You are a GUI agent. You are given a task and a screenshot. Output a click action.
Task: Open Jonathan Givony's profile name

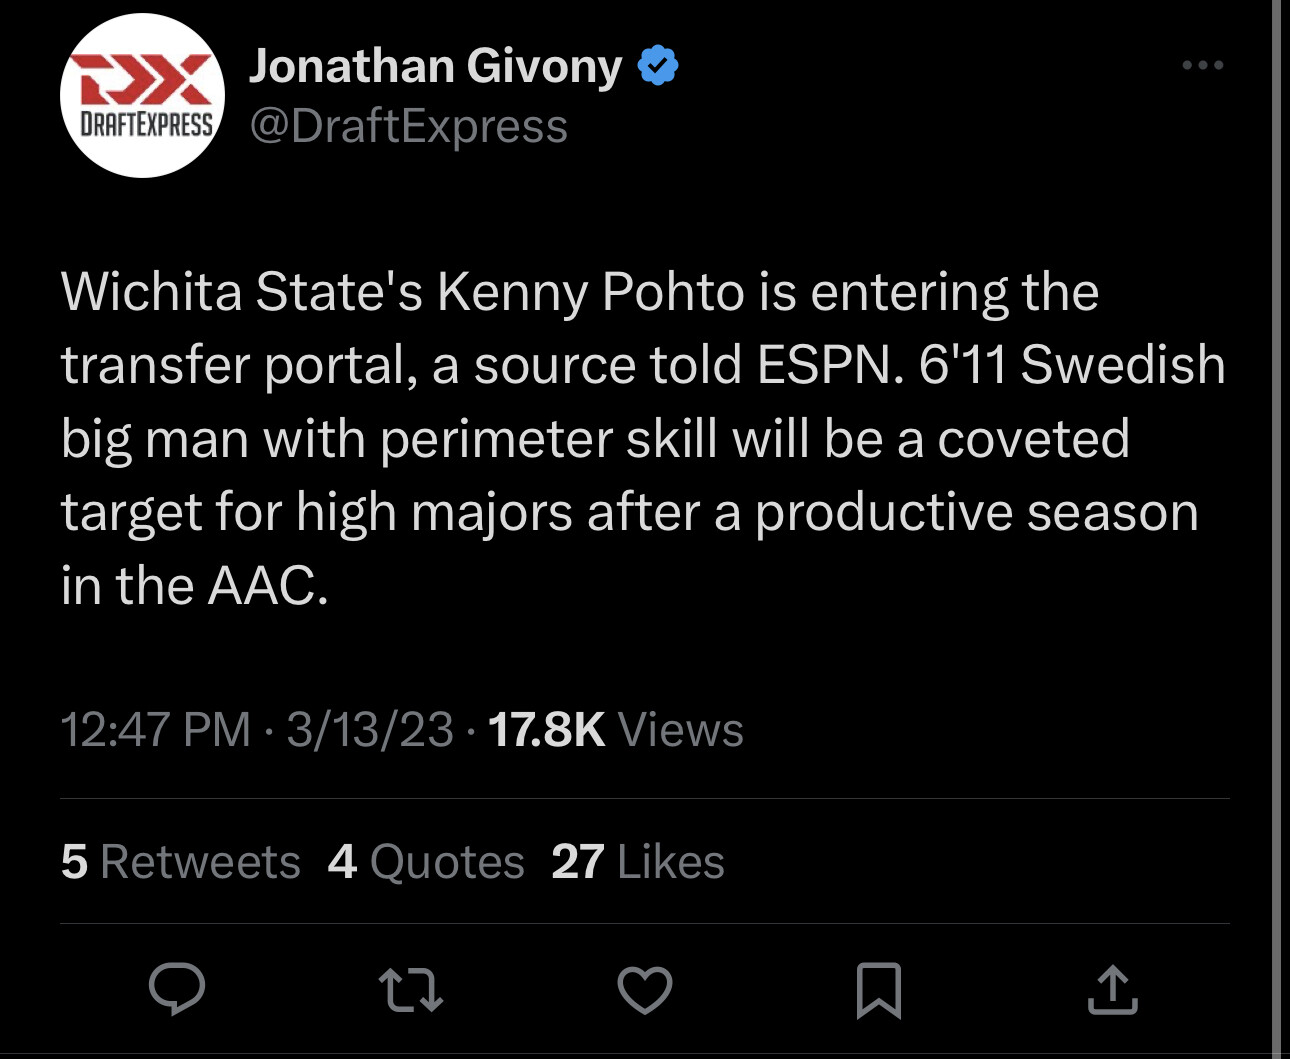tap(435, 67)
